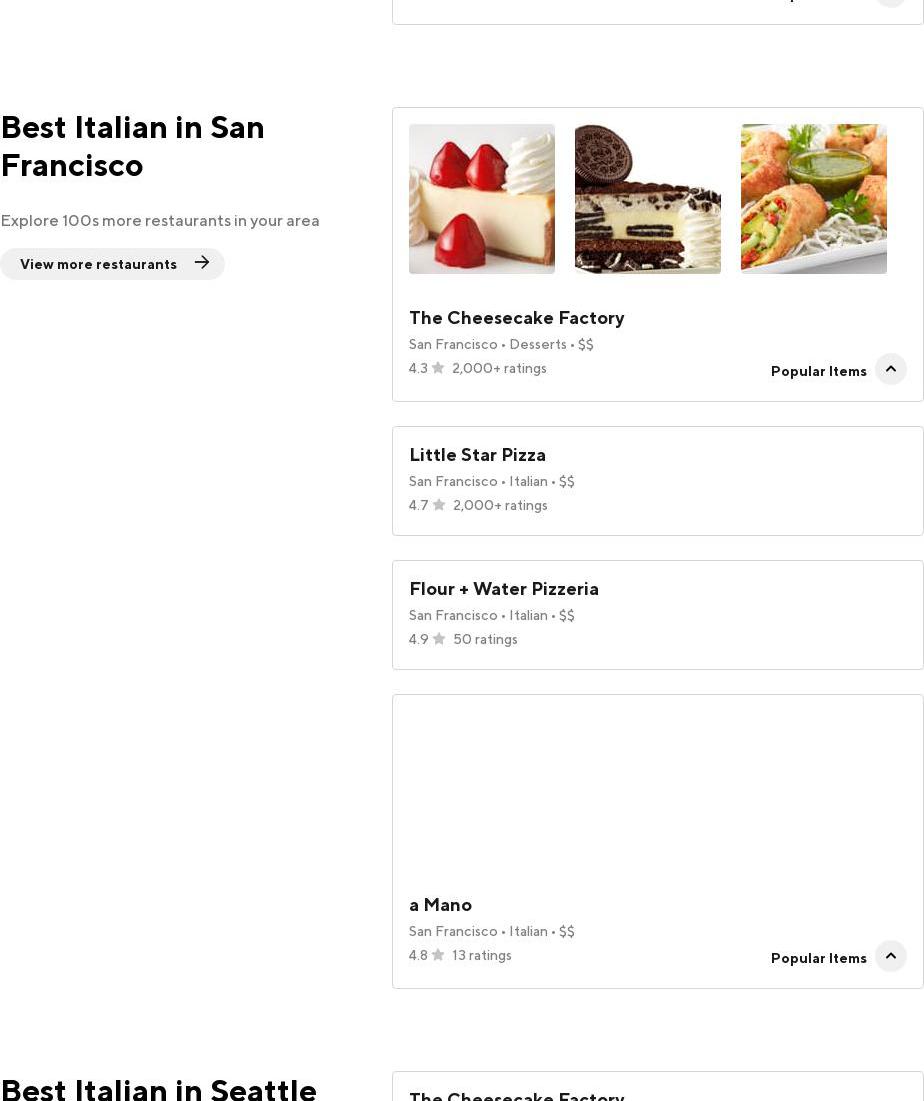Click Little Star Pizza 2,000+ ratings text
924x1101 pixels.
pyautogui.click(x=500, y=505)
